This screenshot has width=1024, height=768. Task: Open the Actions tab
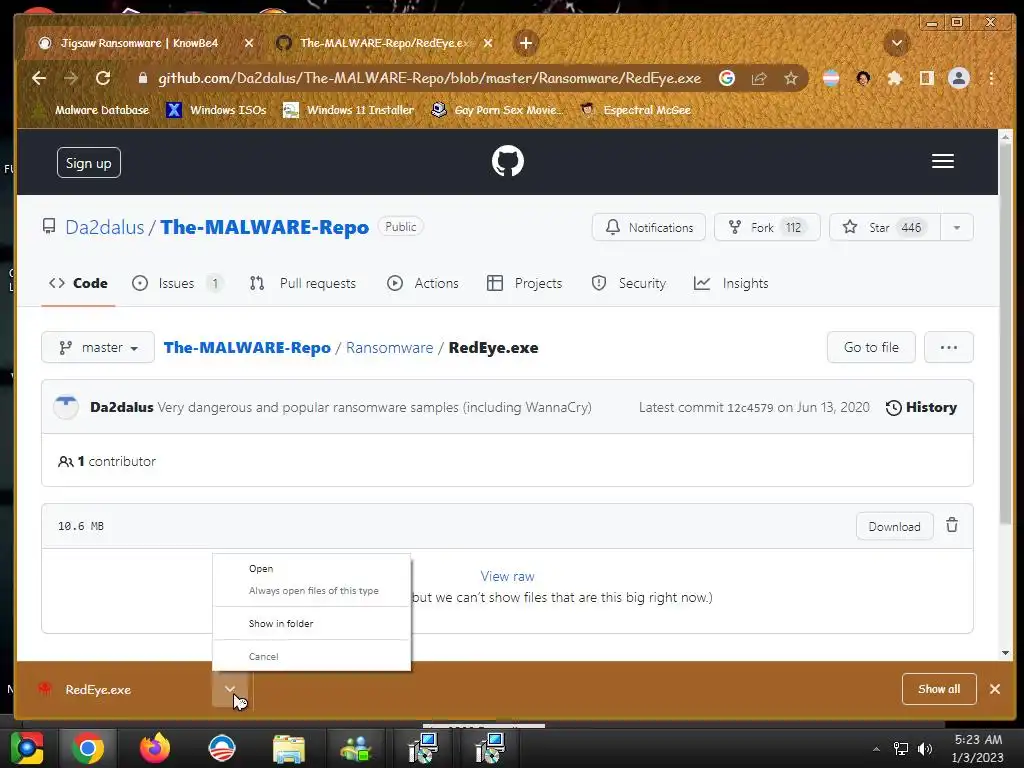click(x=423, y=283)
